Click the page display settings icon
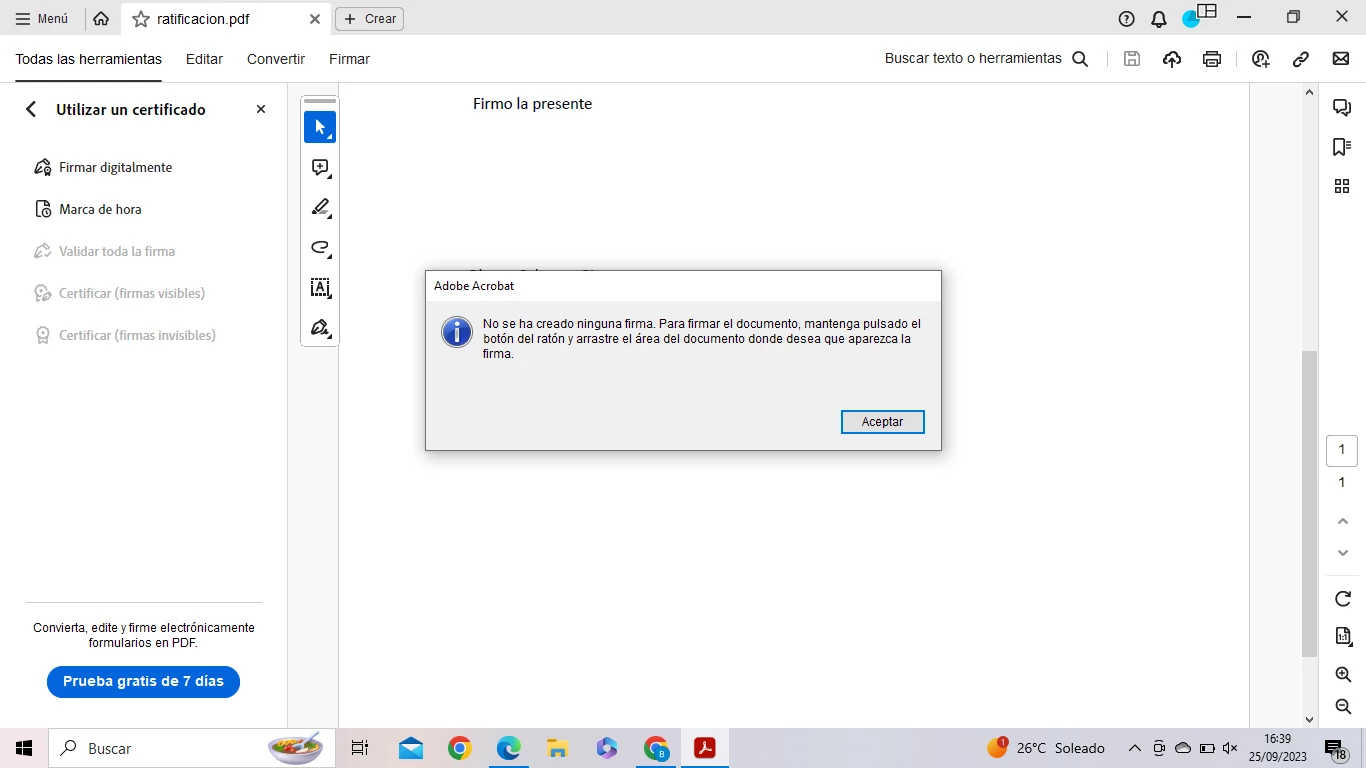 [1343, 636]
